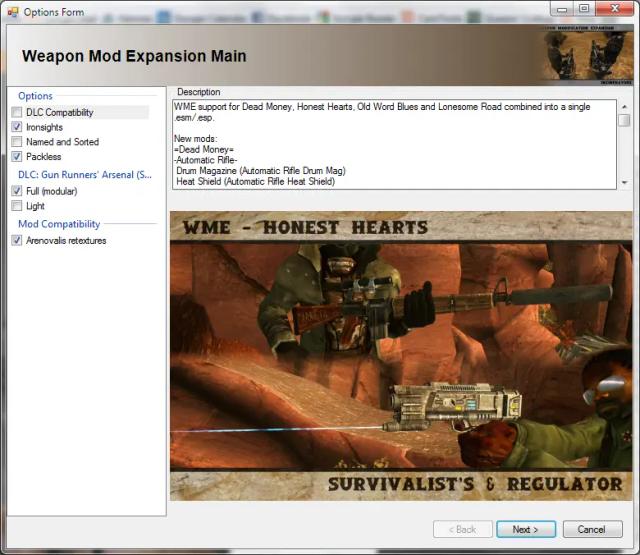This screenshot has width=640, height=555.
Task: Click inside the Description text box
Action: 394,144
